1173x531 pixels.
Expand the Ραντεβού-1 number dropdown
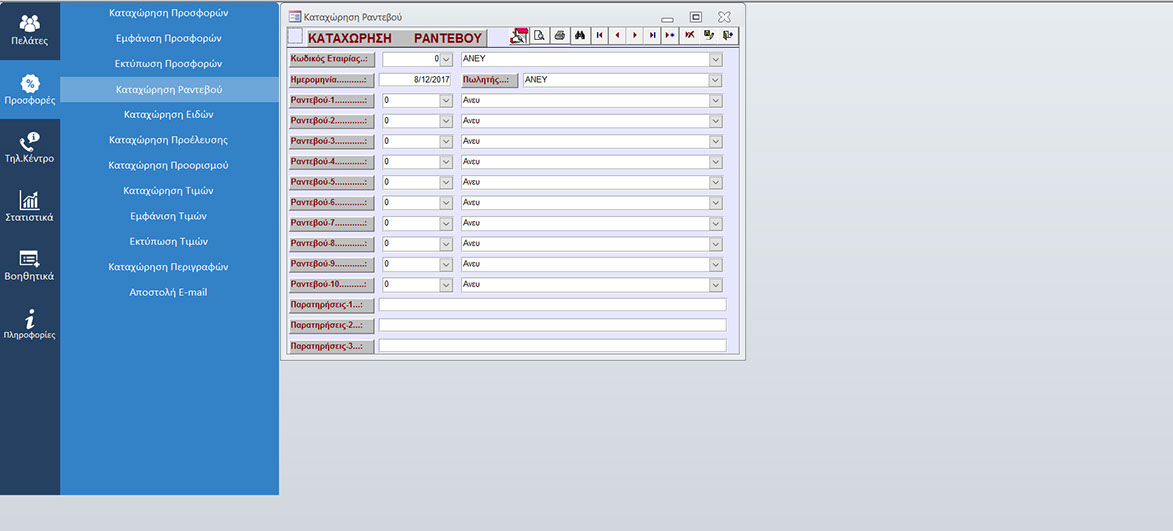(446, 101)
